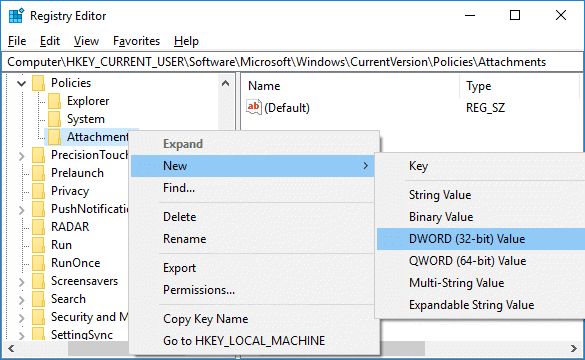
Task: Choose Copy Key Name in context menu
Action: [x=253, y=319]
